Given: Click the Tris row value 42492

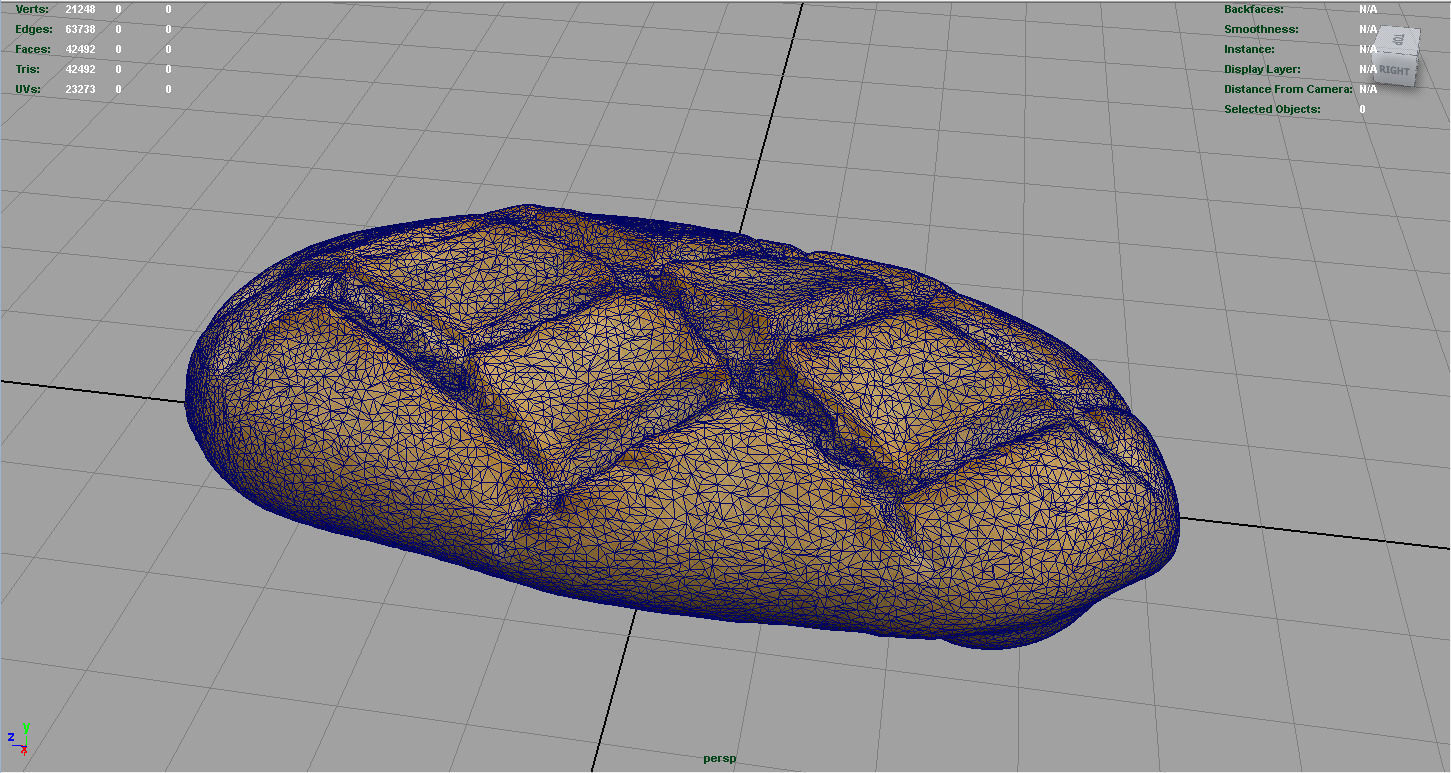Looking at the screenshot, I should (x=80, y=69).
